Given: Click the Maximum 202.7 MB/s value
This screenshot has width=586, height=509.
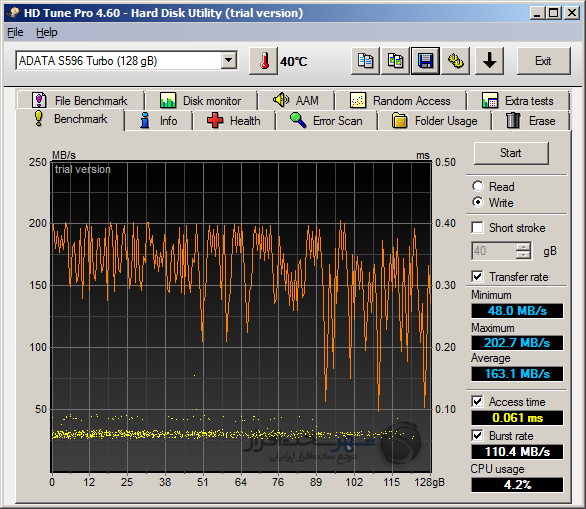Looking at the screenshot, I should click(517, 343).
